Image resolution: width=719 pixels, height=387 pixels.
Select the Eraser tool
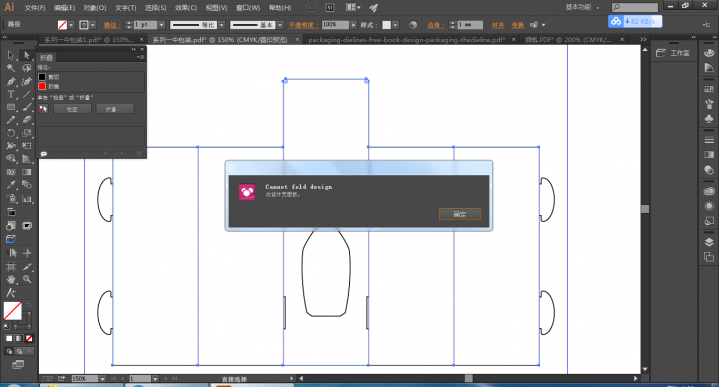(x=27, y=120)
